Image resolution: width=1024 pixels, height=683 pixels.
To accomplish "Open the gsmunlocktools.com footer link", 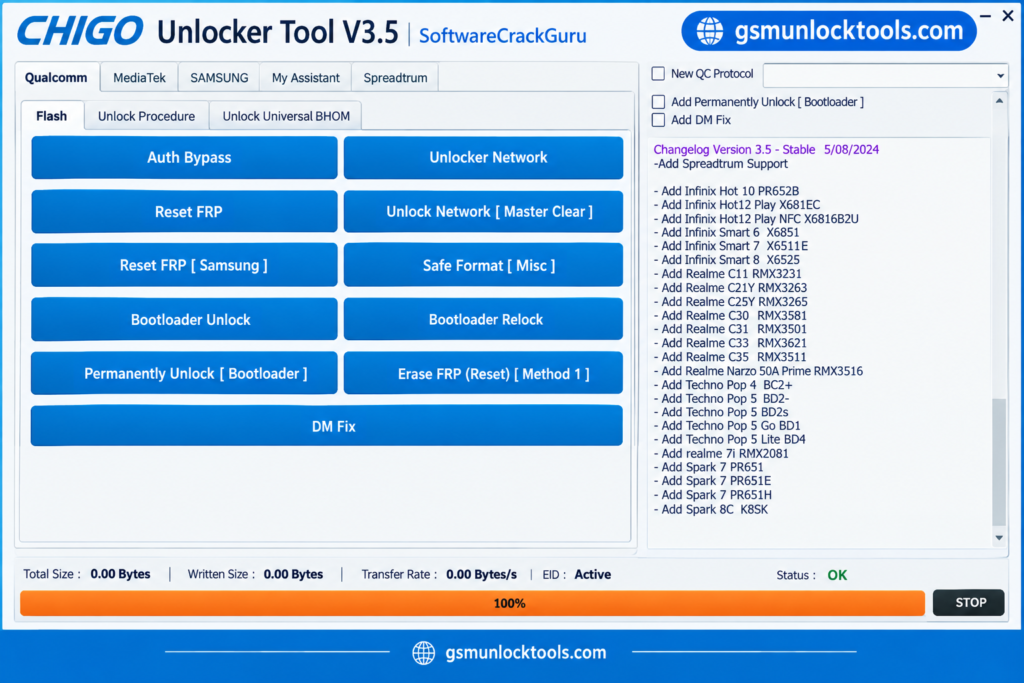I will click(526, 652).
